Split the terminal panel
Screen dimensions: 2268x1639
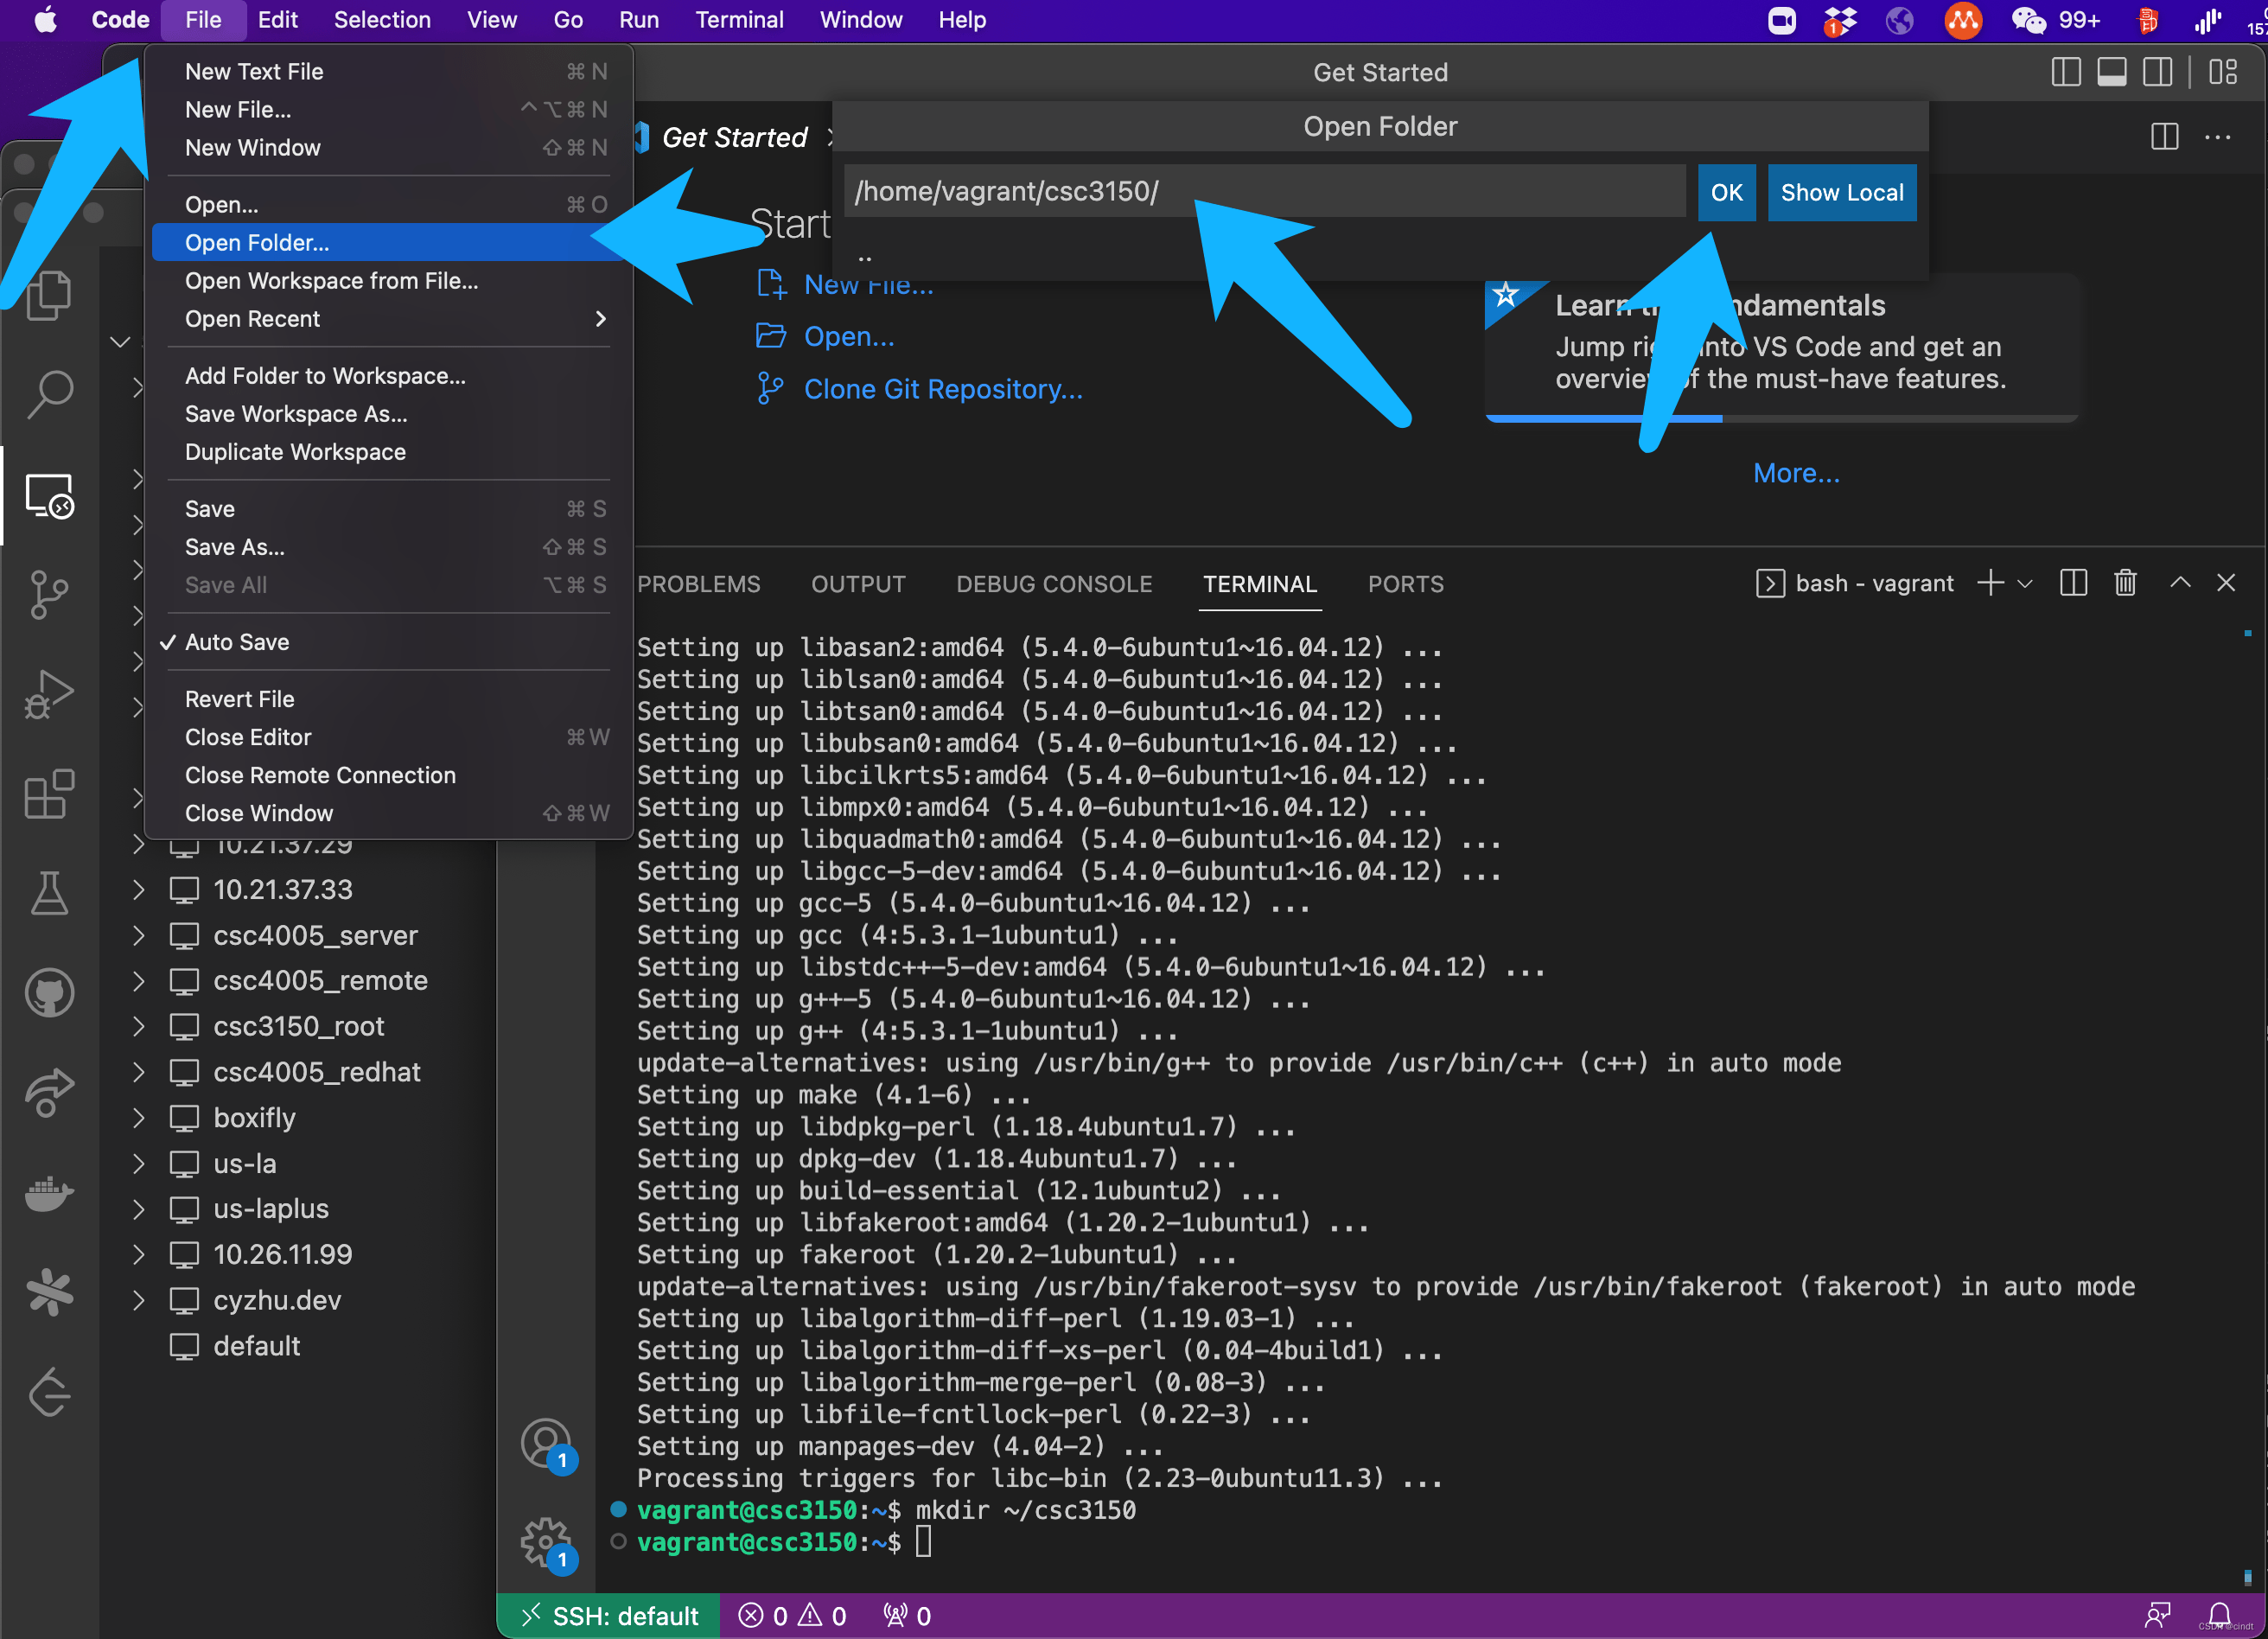coord(2073,583)
